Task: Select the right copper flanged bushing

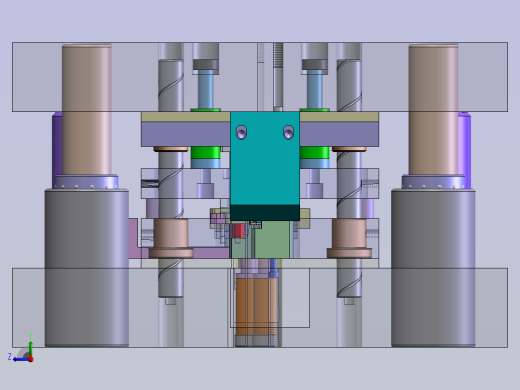Action: (349, 238)
